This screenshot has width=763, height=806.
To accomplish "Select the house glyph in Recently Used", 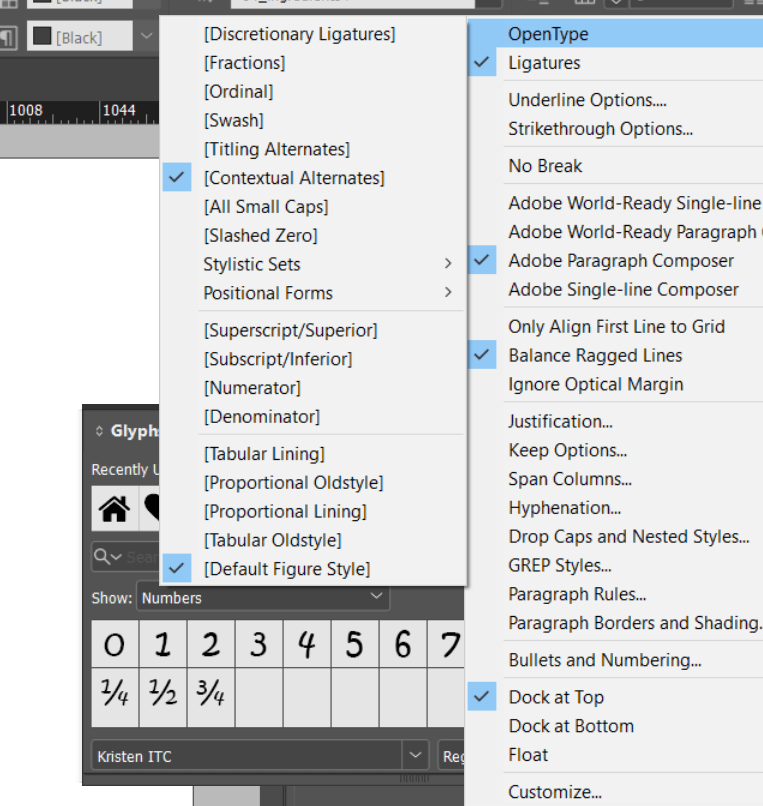I will [114, 508].
